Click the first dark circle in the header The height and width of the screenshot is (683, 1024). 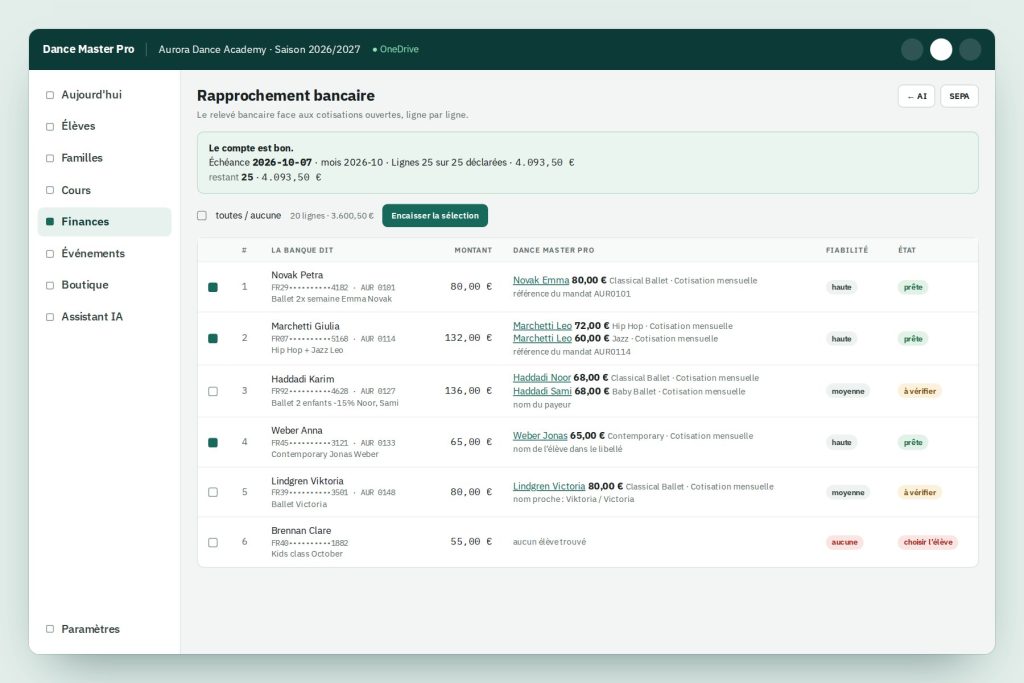pyautogui.click(x=912, y=50)
